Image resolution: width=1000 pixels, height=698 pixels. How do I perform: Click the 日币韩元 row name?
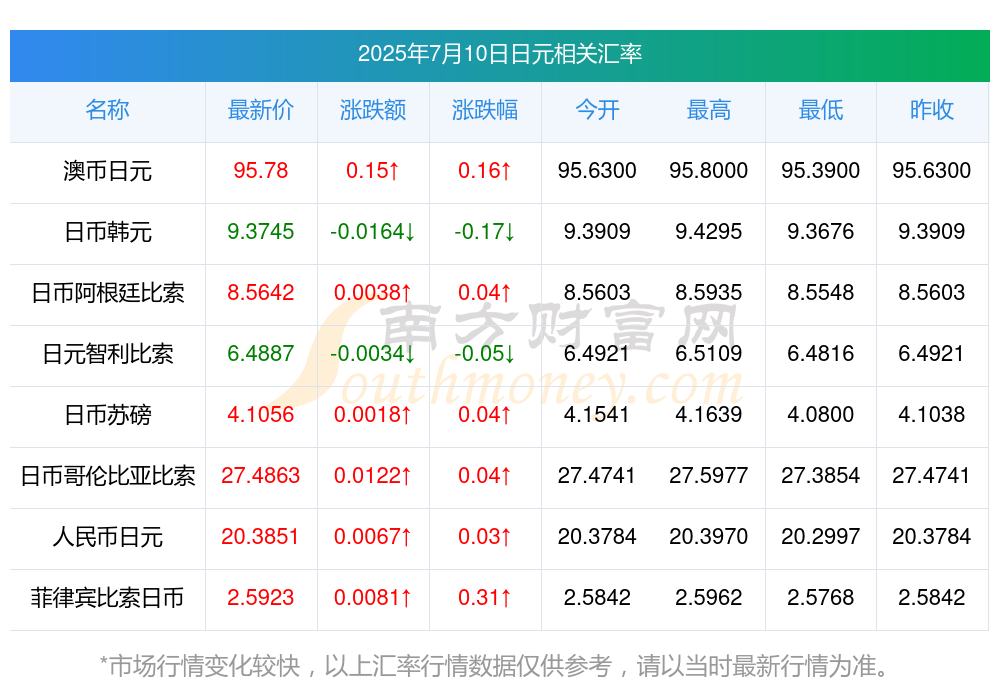[x=107, y=232]
